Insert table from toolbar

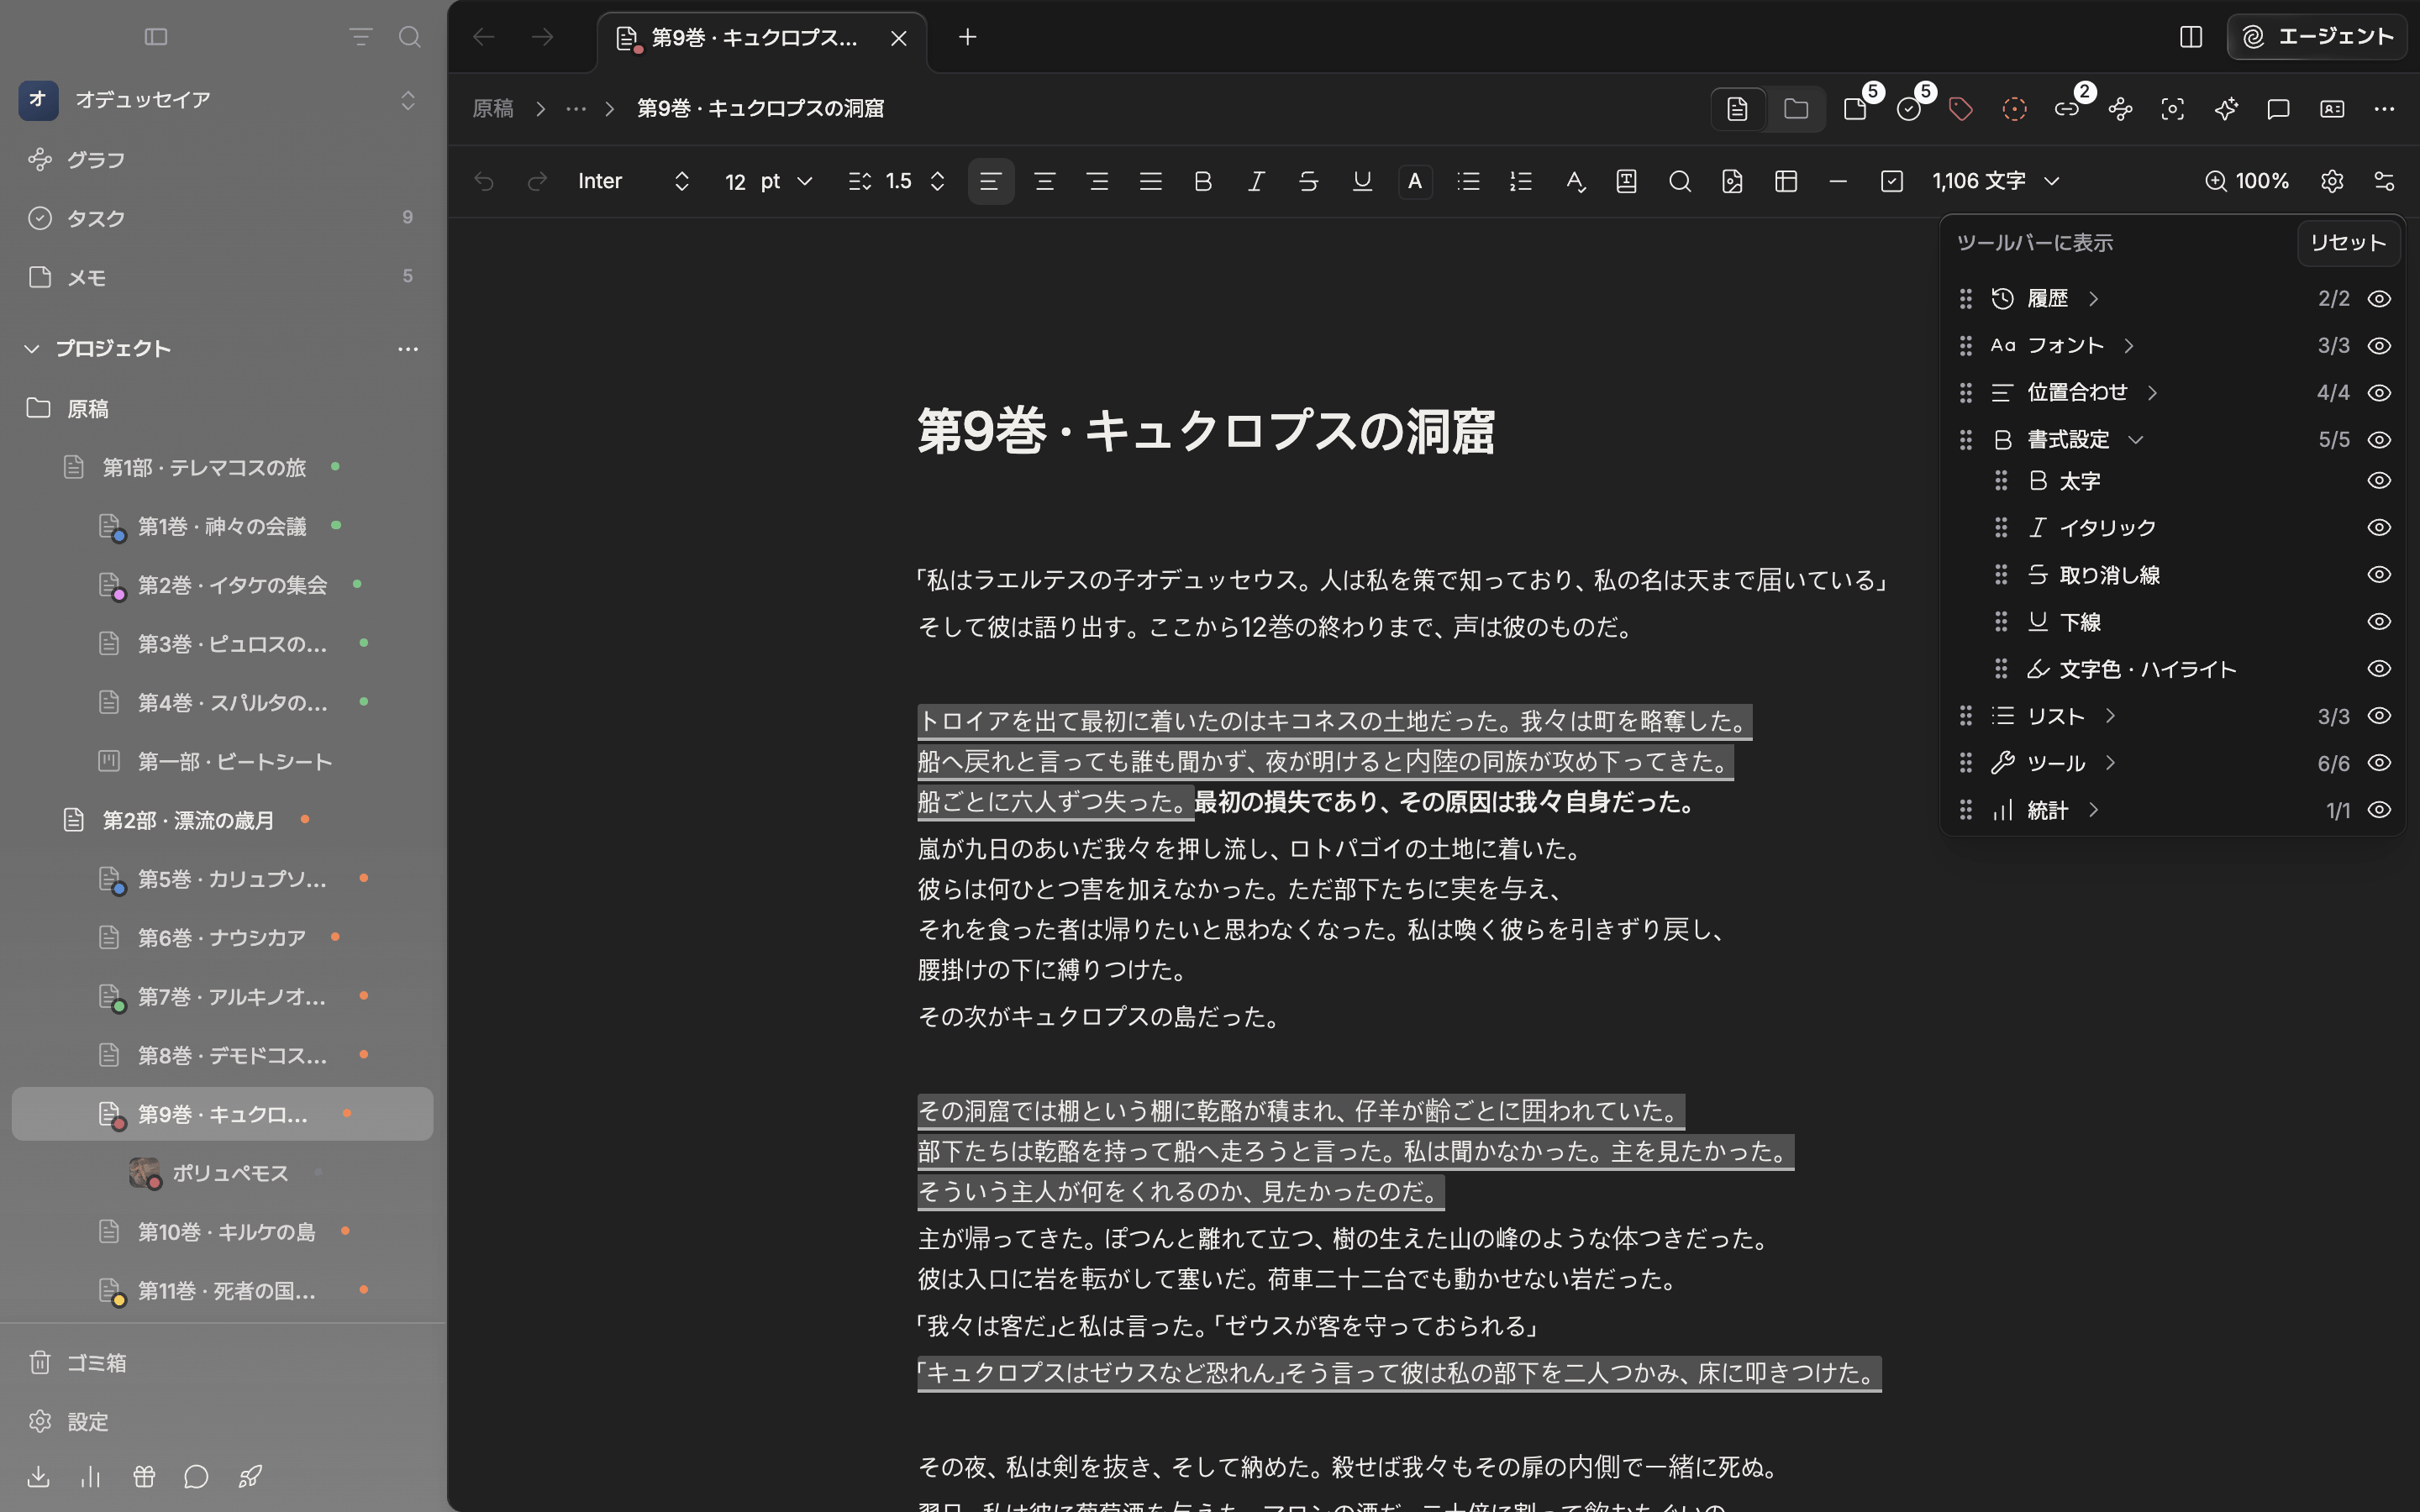[1786, 181]
